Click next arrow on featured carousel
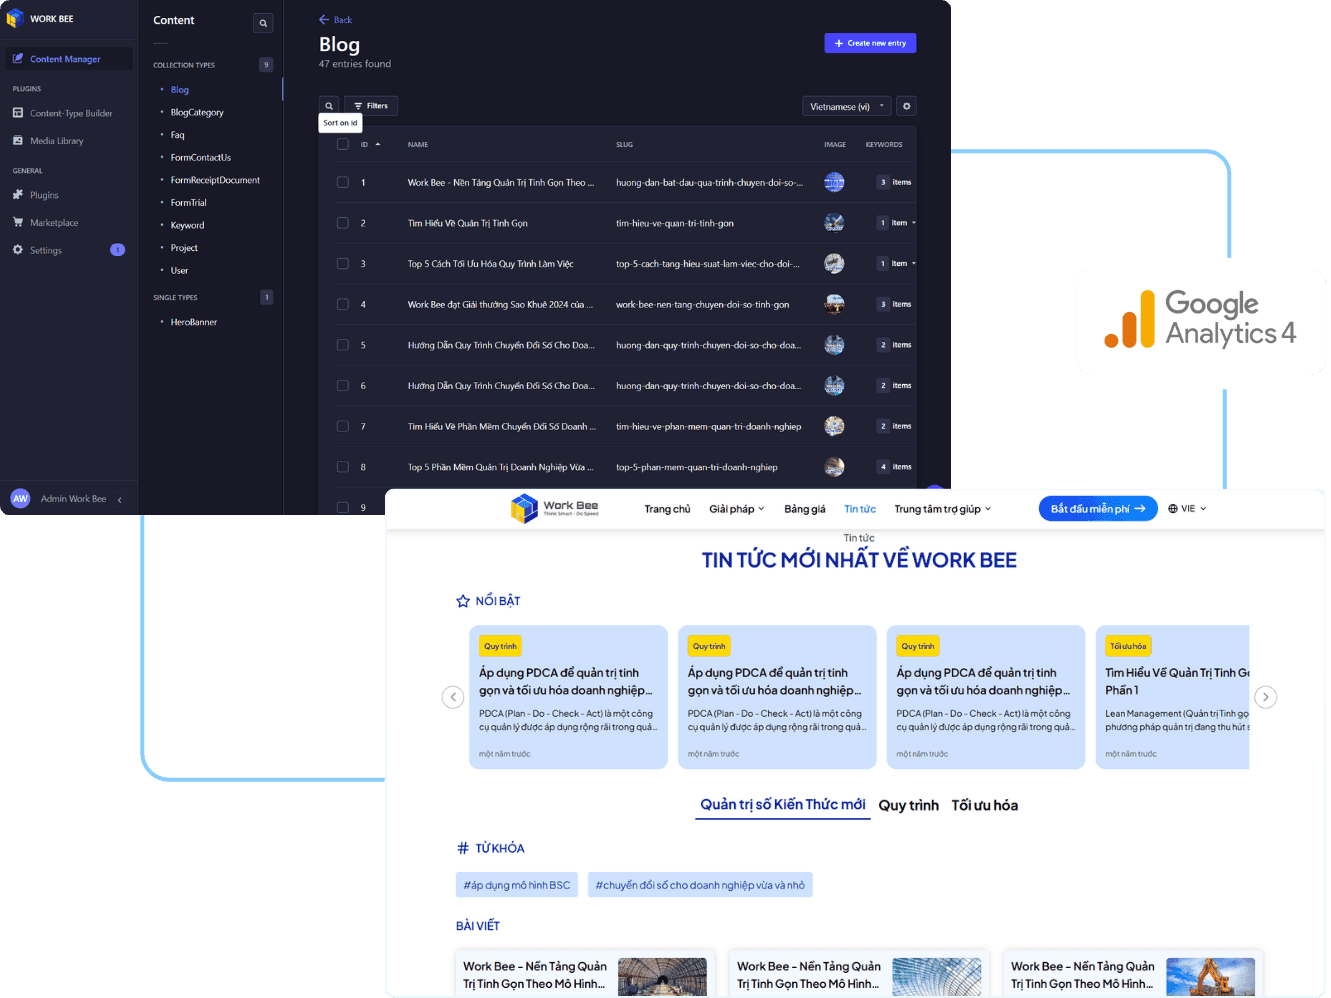Screen dimensions: 1331x998 tap(1265, 697)
